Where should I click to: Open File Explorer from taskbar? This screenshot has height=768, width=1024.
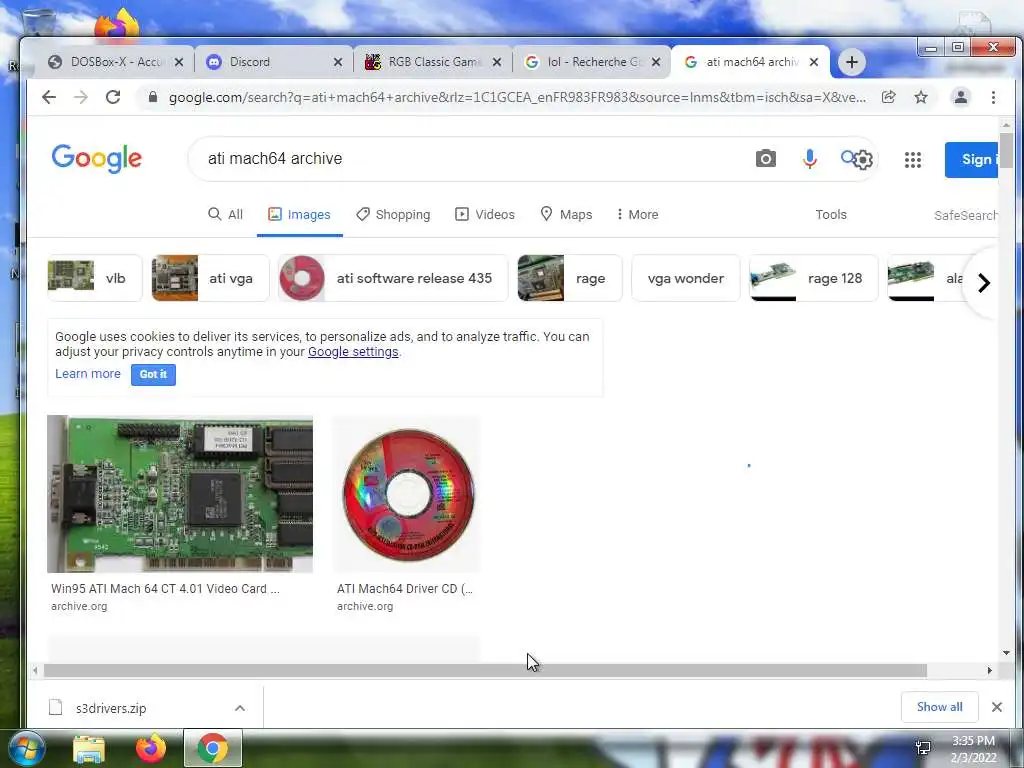coord(89,749)
